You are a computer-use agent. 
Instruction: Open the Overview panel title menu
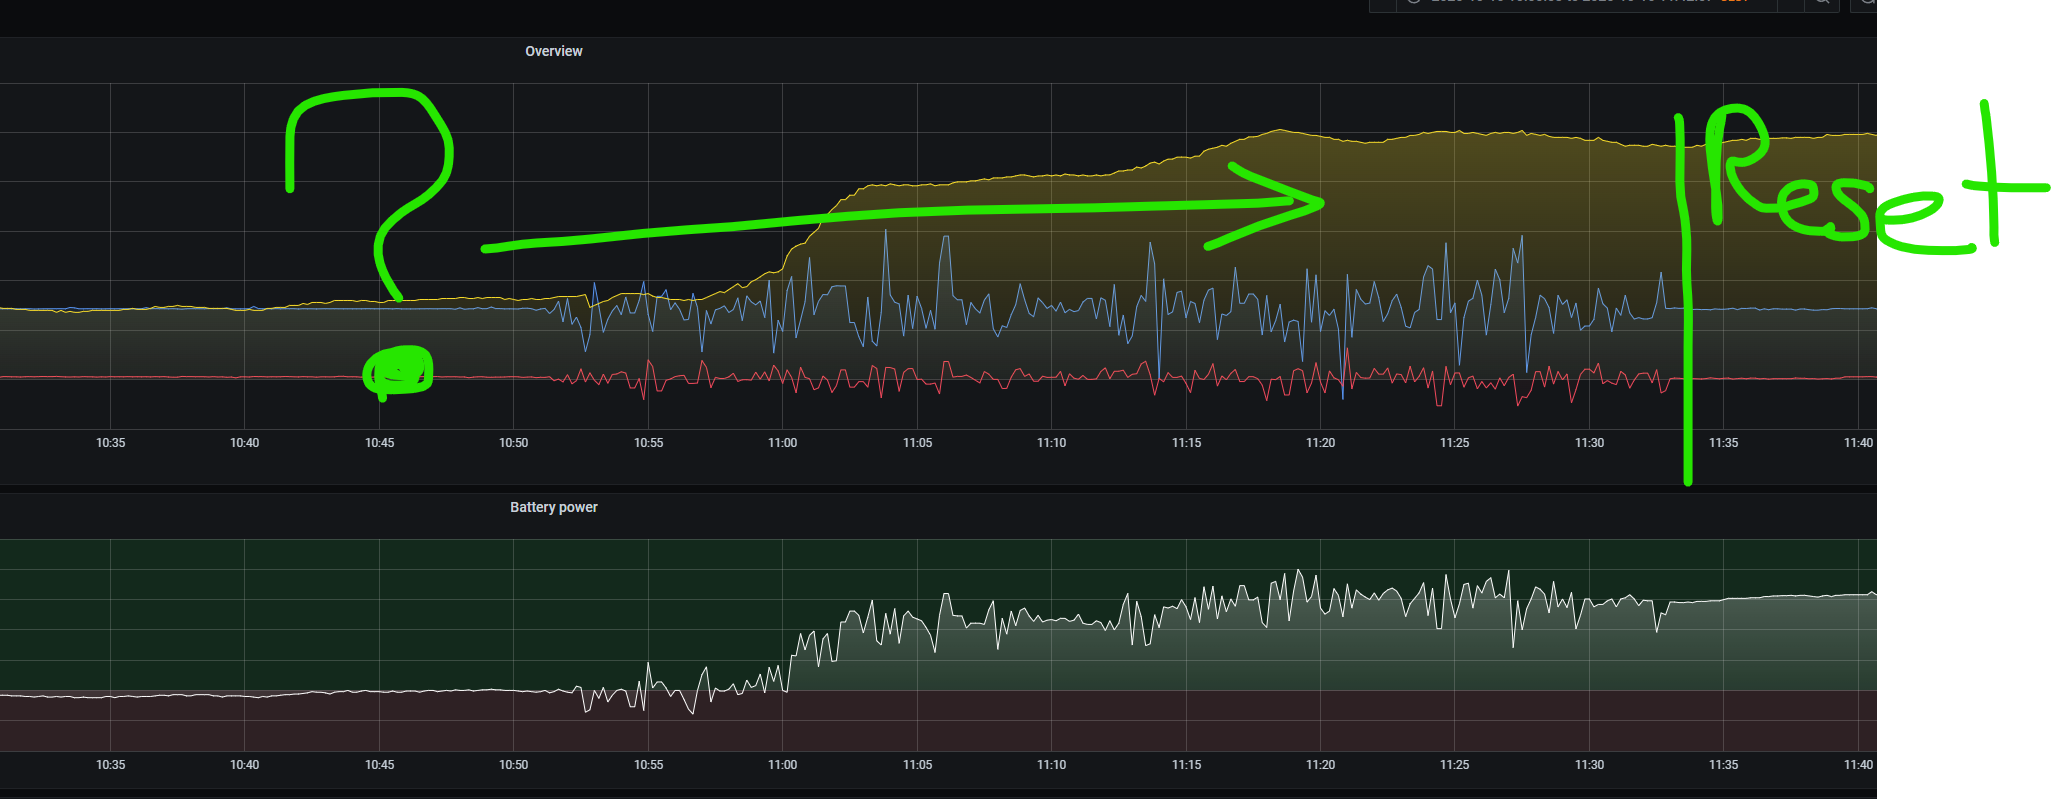pos(553,51)
